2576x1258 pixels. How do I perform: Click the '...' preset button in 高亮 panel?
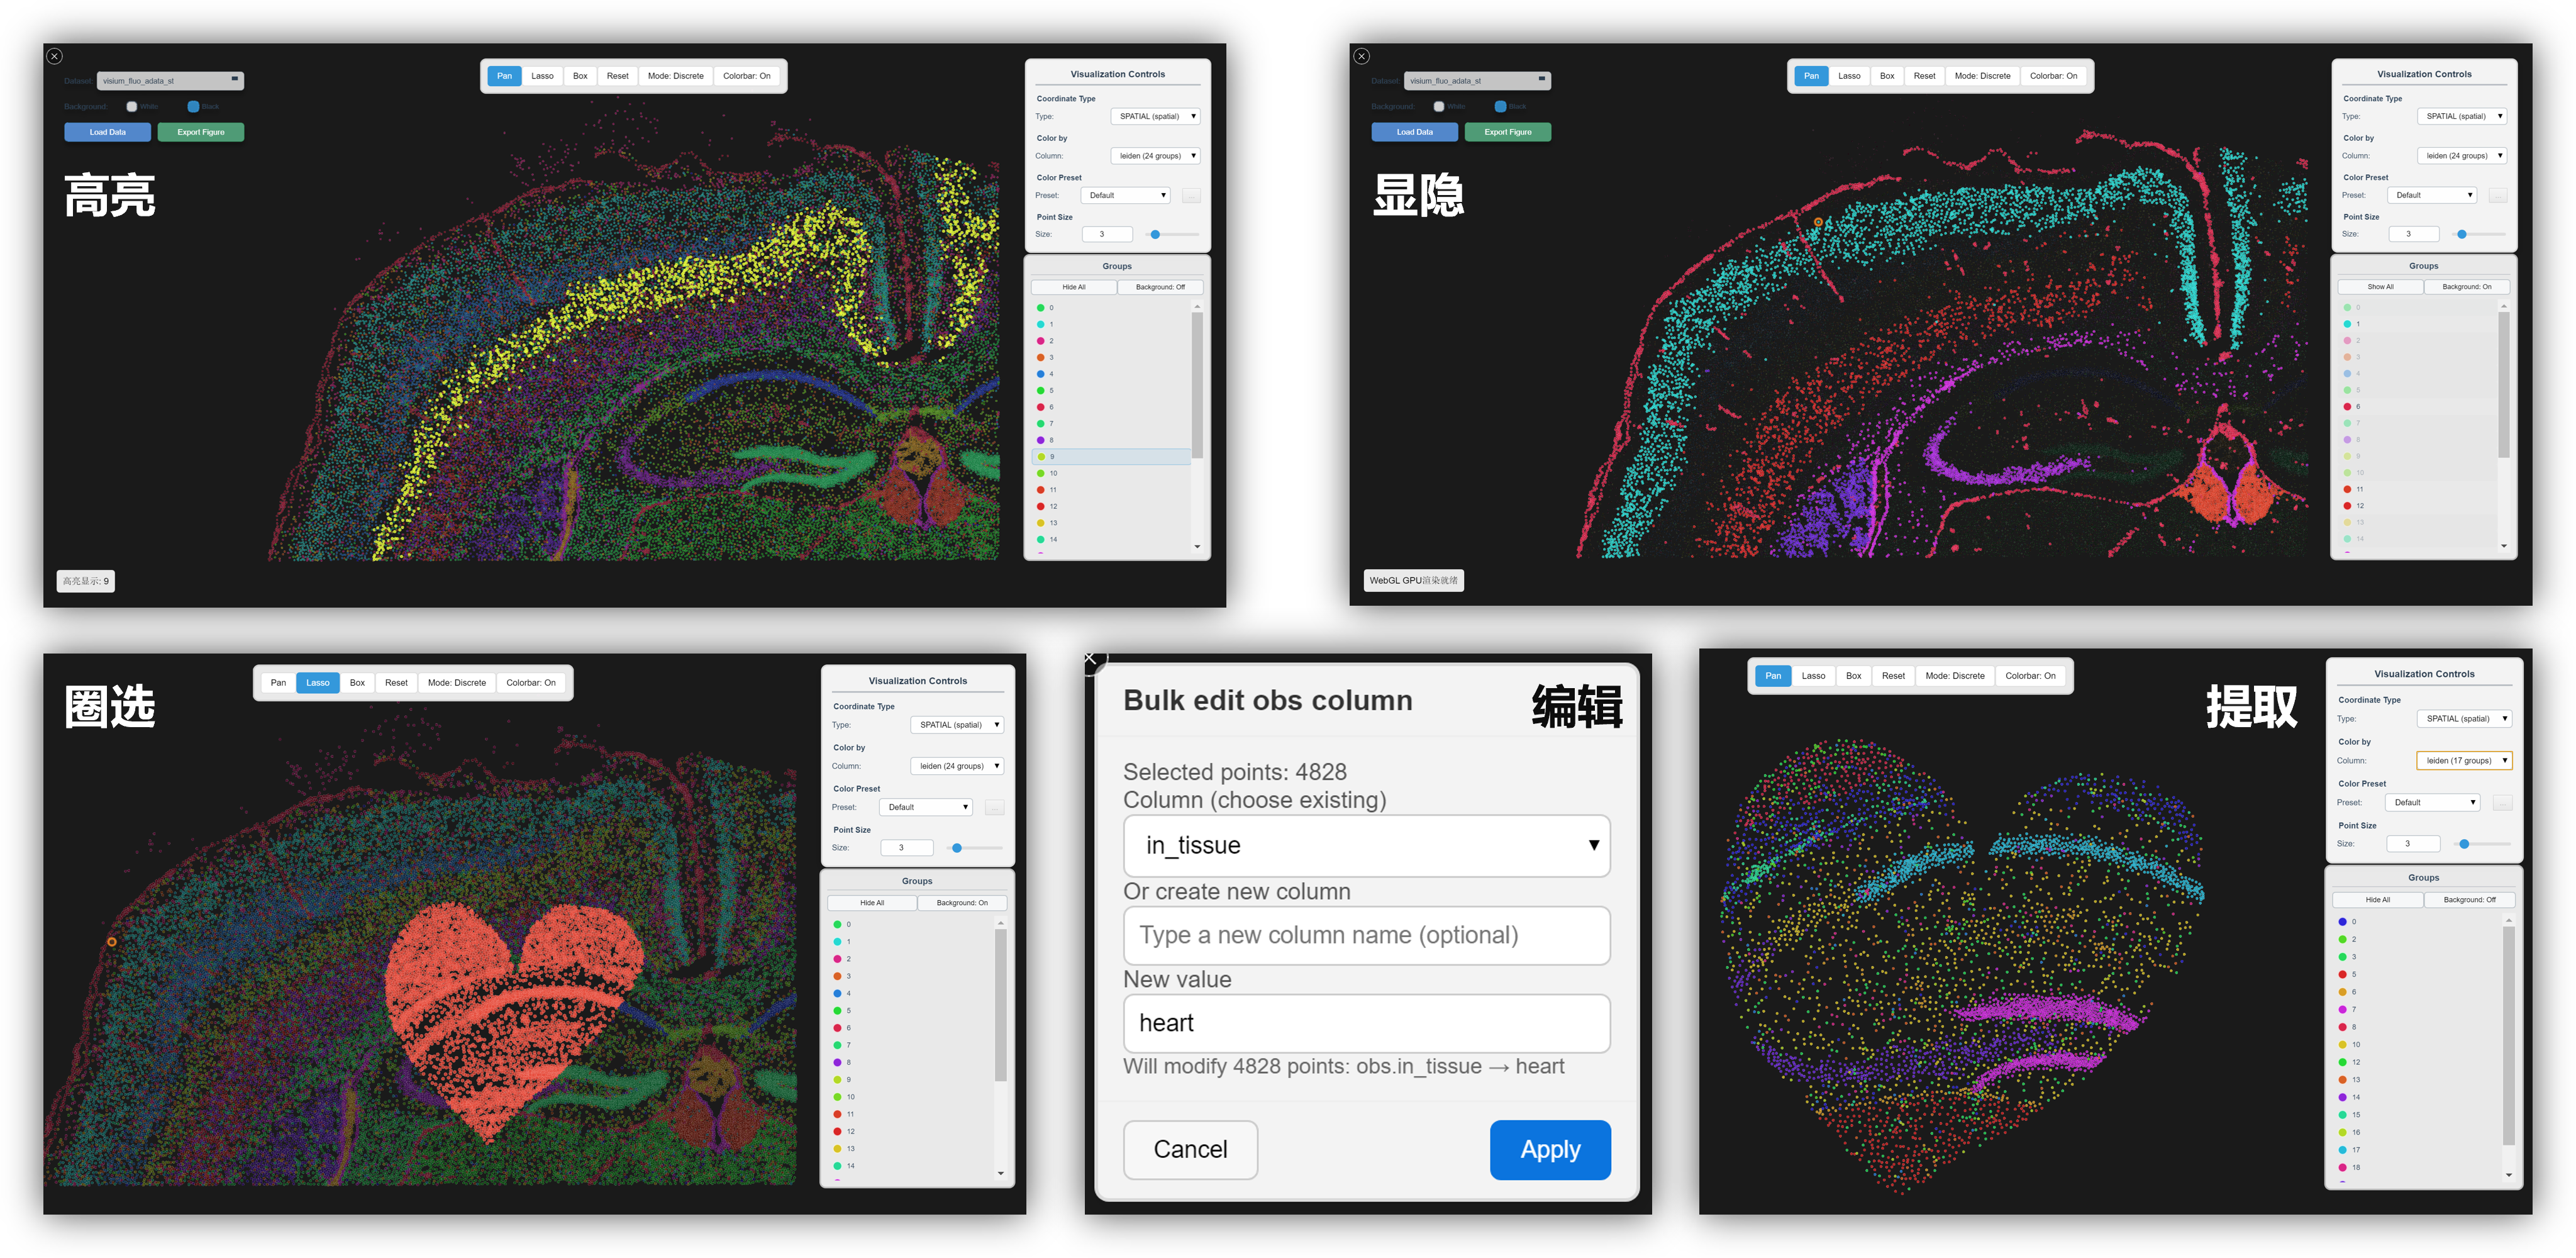click(1191, 196)
